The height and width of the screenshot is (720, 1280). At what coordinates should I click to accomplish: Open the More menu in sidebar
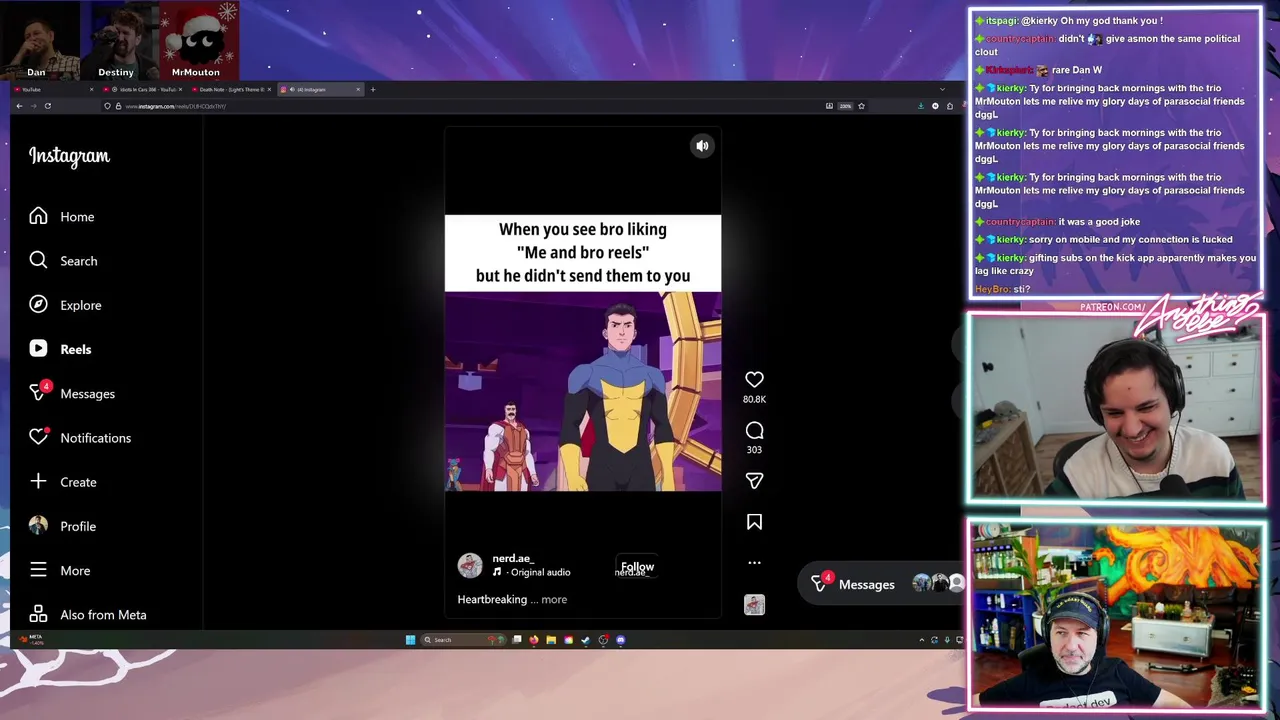coord(60,570)
